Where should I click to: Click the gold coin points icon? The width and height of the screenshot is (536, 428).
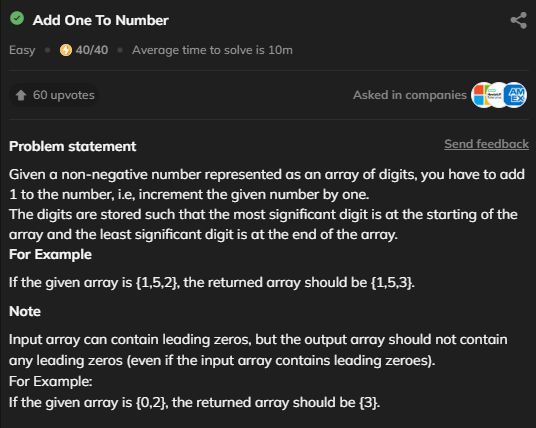tap(66, 50)
